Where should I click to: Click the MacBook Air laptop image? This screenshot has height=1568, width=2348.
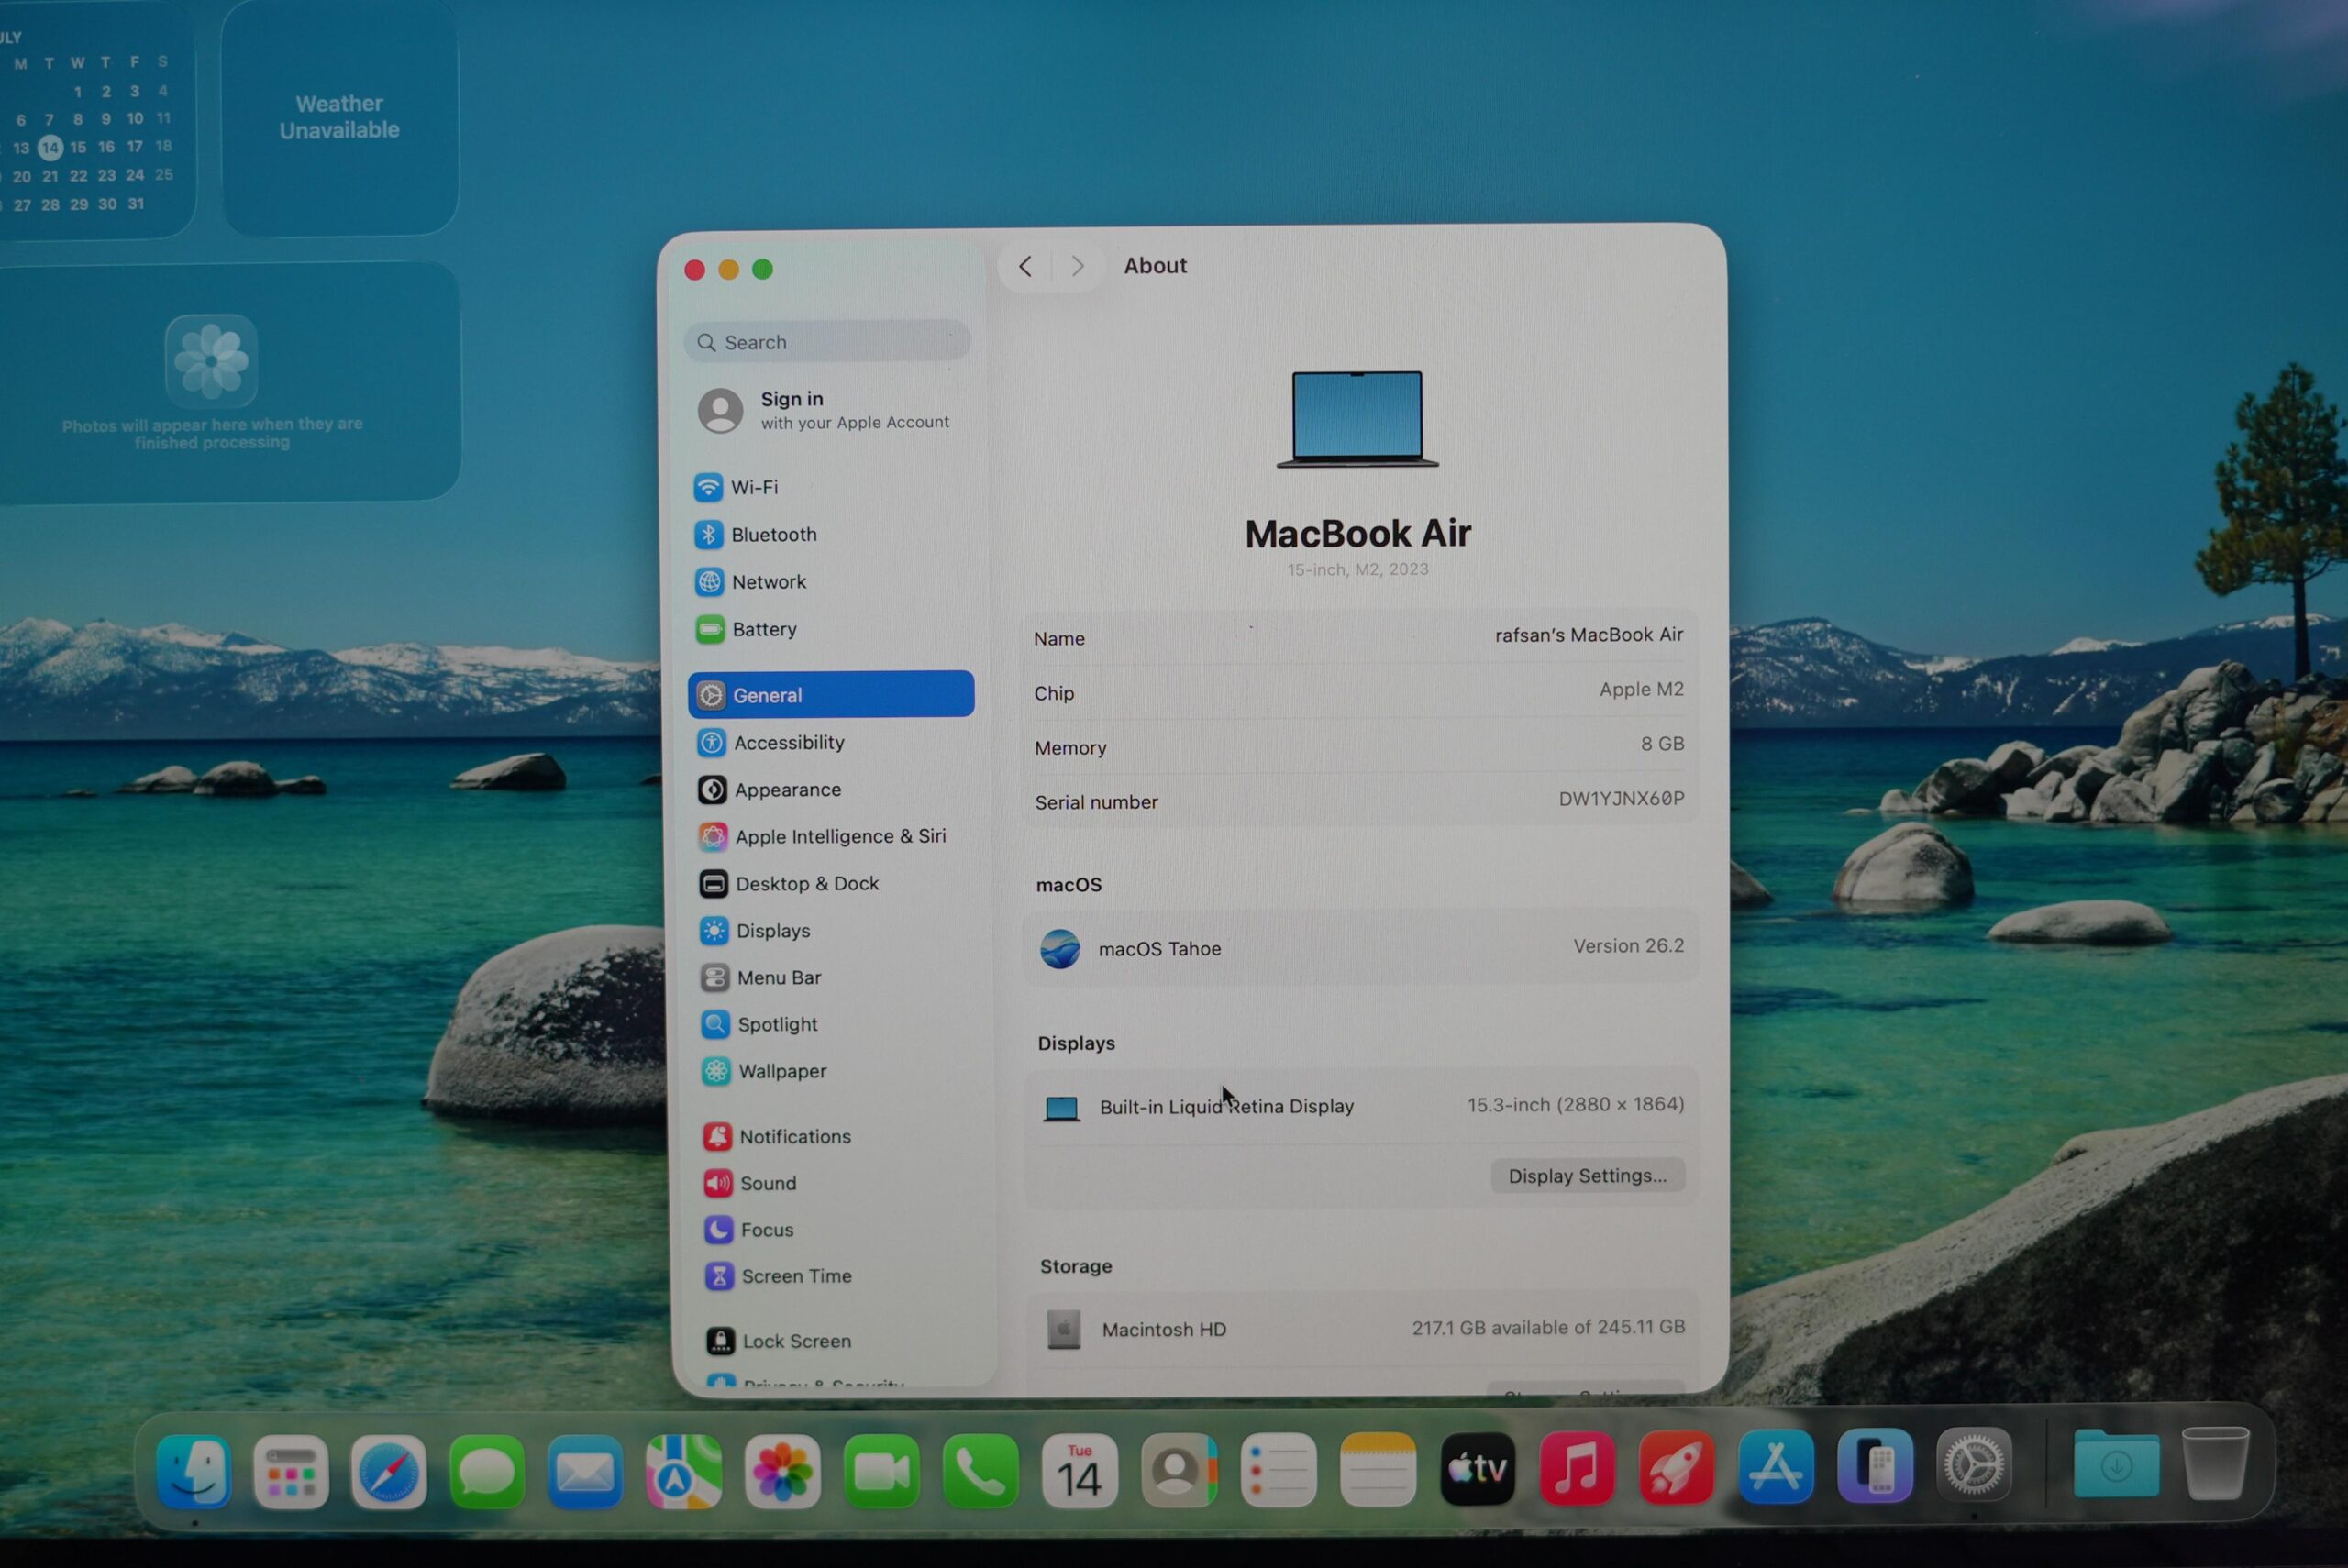click(1357, 420)
